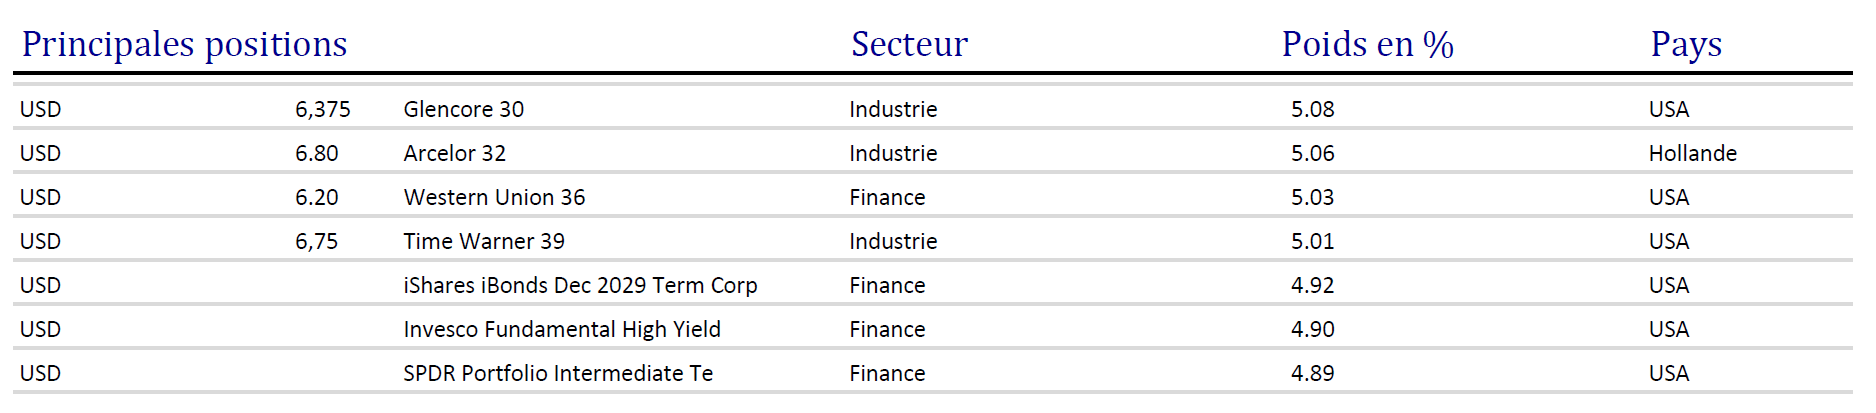
Task: Click SPDR Portfolio Intermediate Te entry
Action: tap(558, 373)
